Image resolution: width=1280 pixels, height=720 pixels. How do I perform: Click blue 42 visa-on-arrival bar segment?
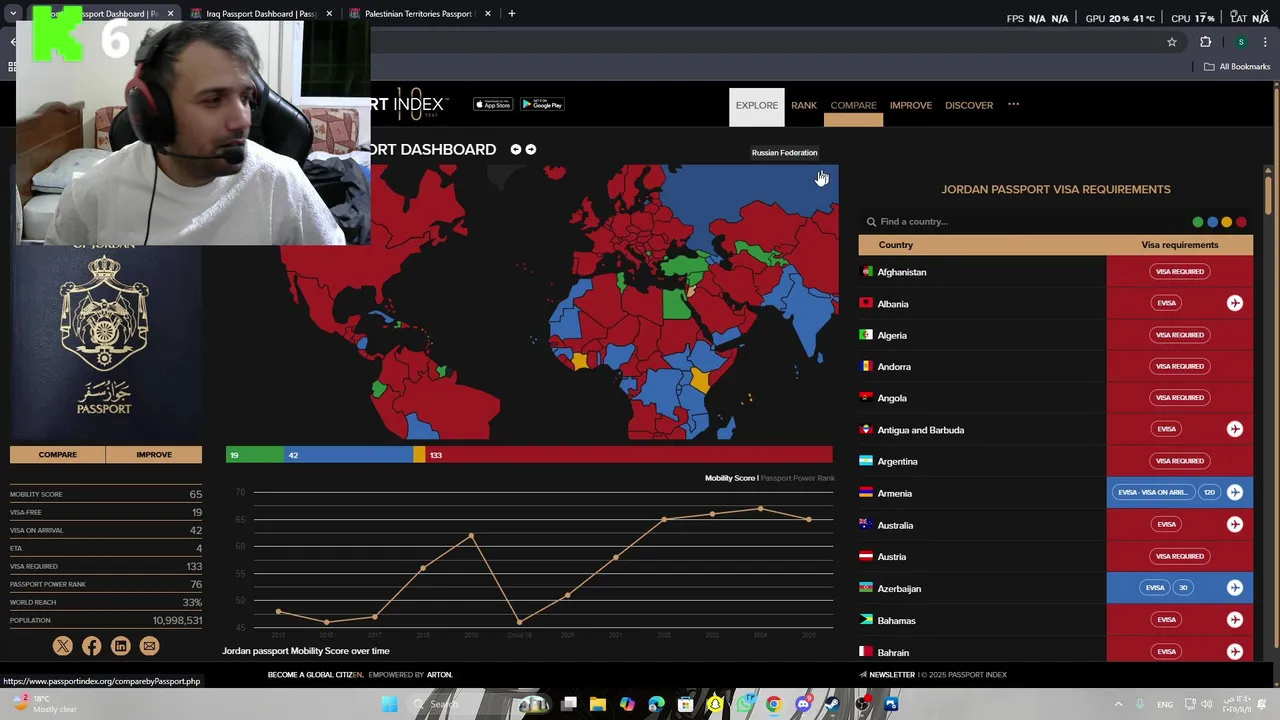click(348, 455)
